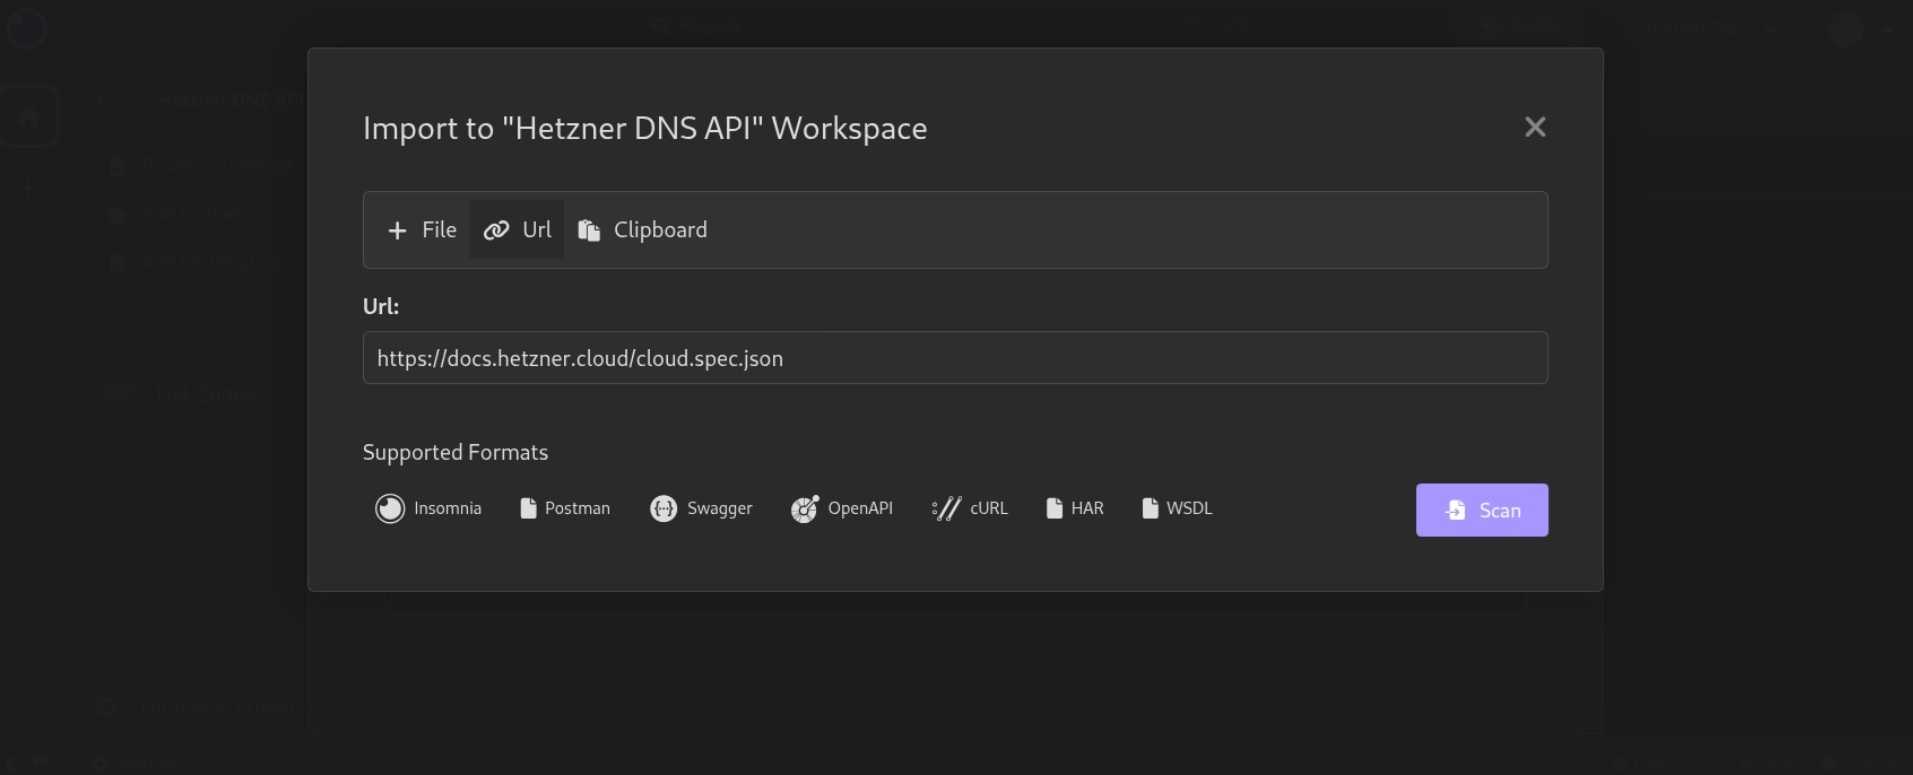This screenshot has width=1913, height=775.
Task: Click the WSDL file icon
Action: pyautogui.click(x=1149, y=509)
